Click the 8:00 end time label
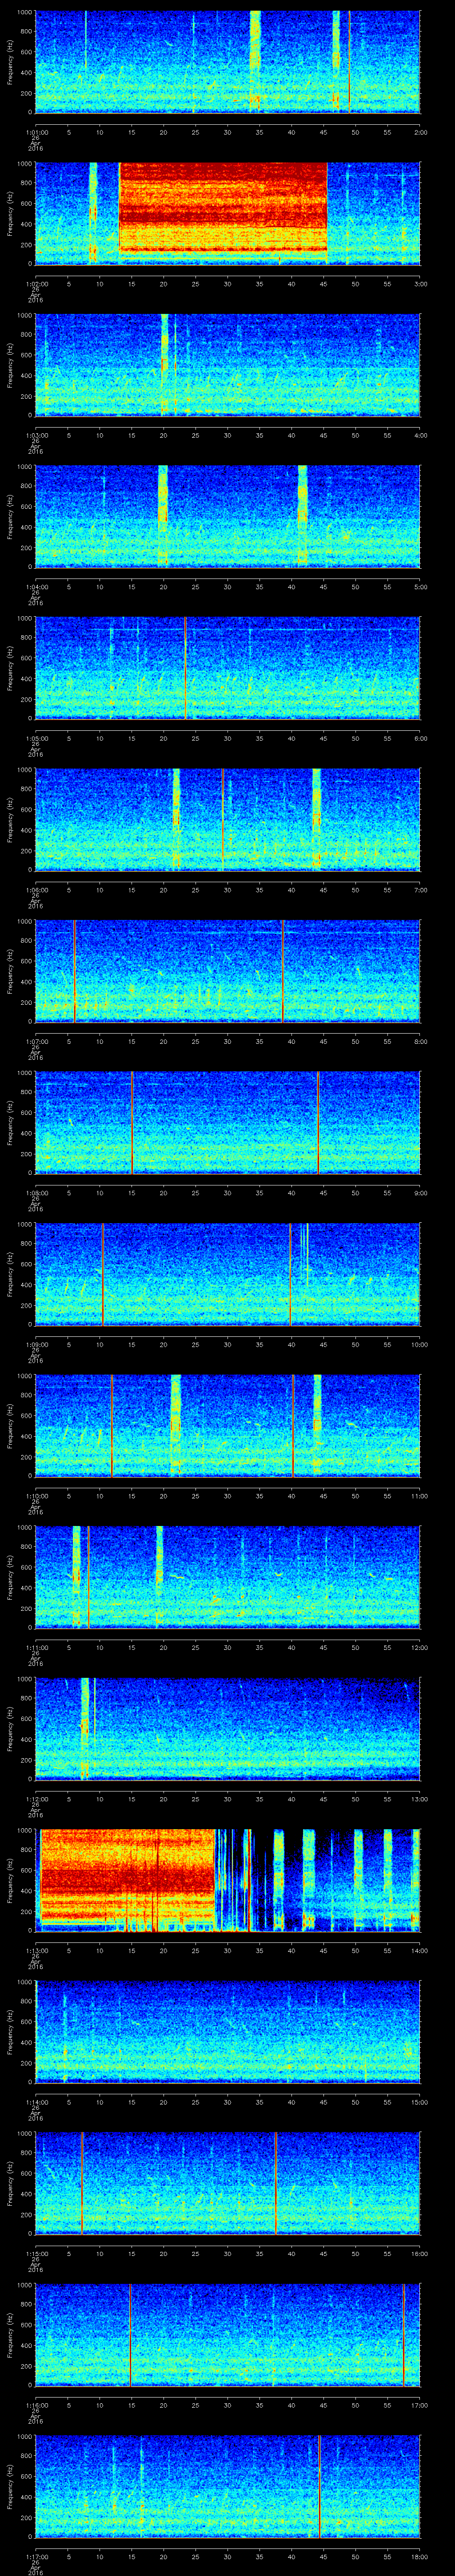Image resolution: width=455 pixels, height=2576 pixels. coord(421,1041)
